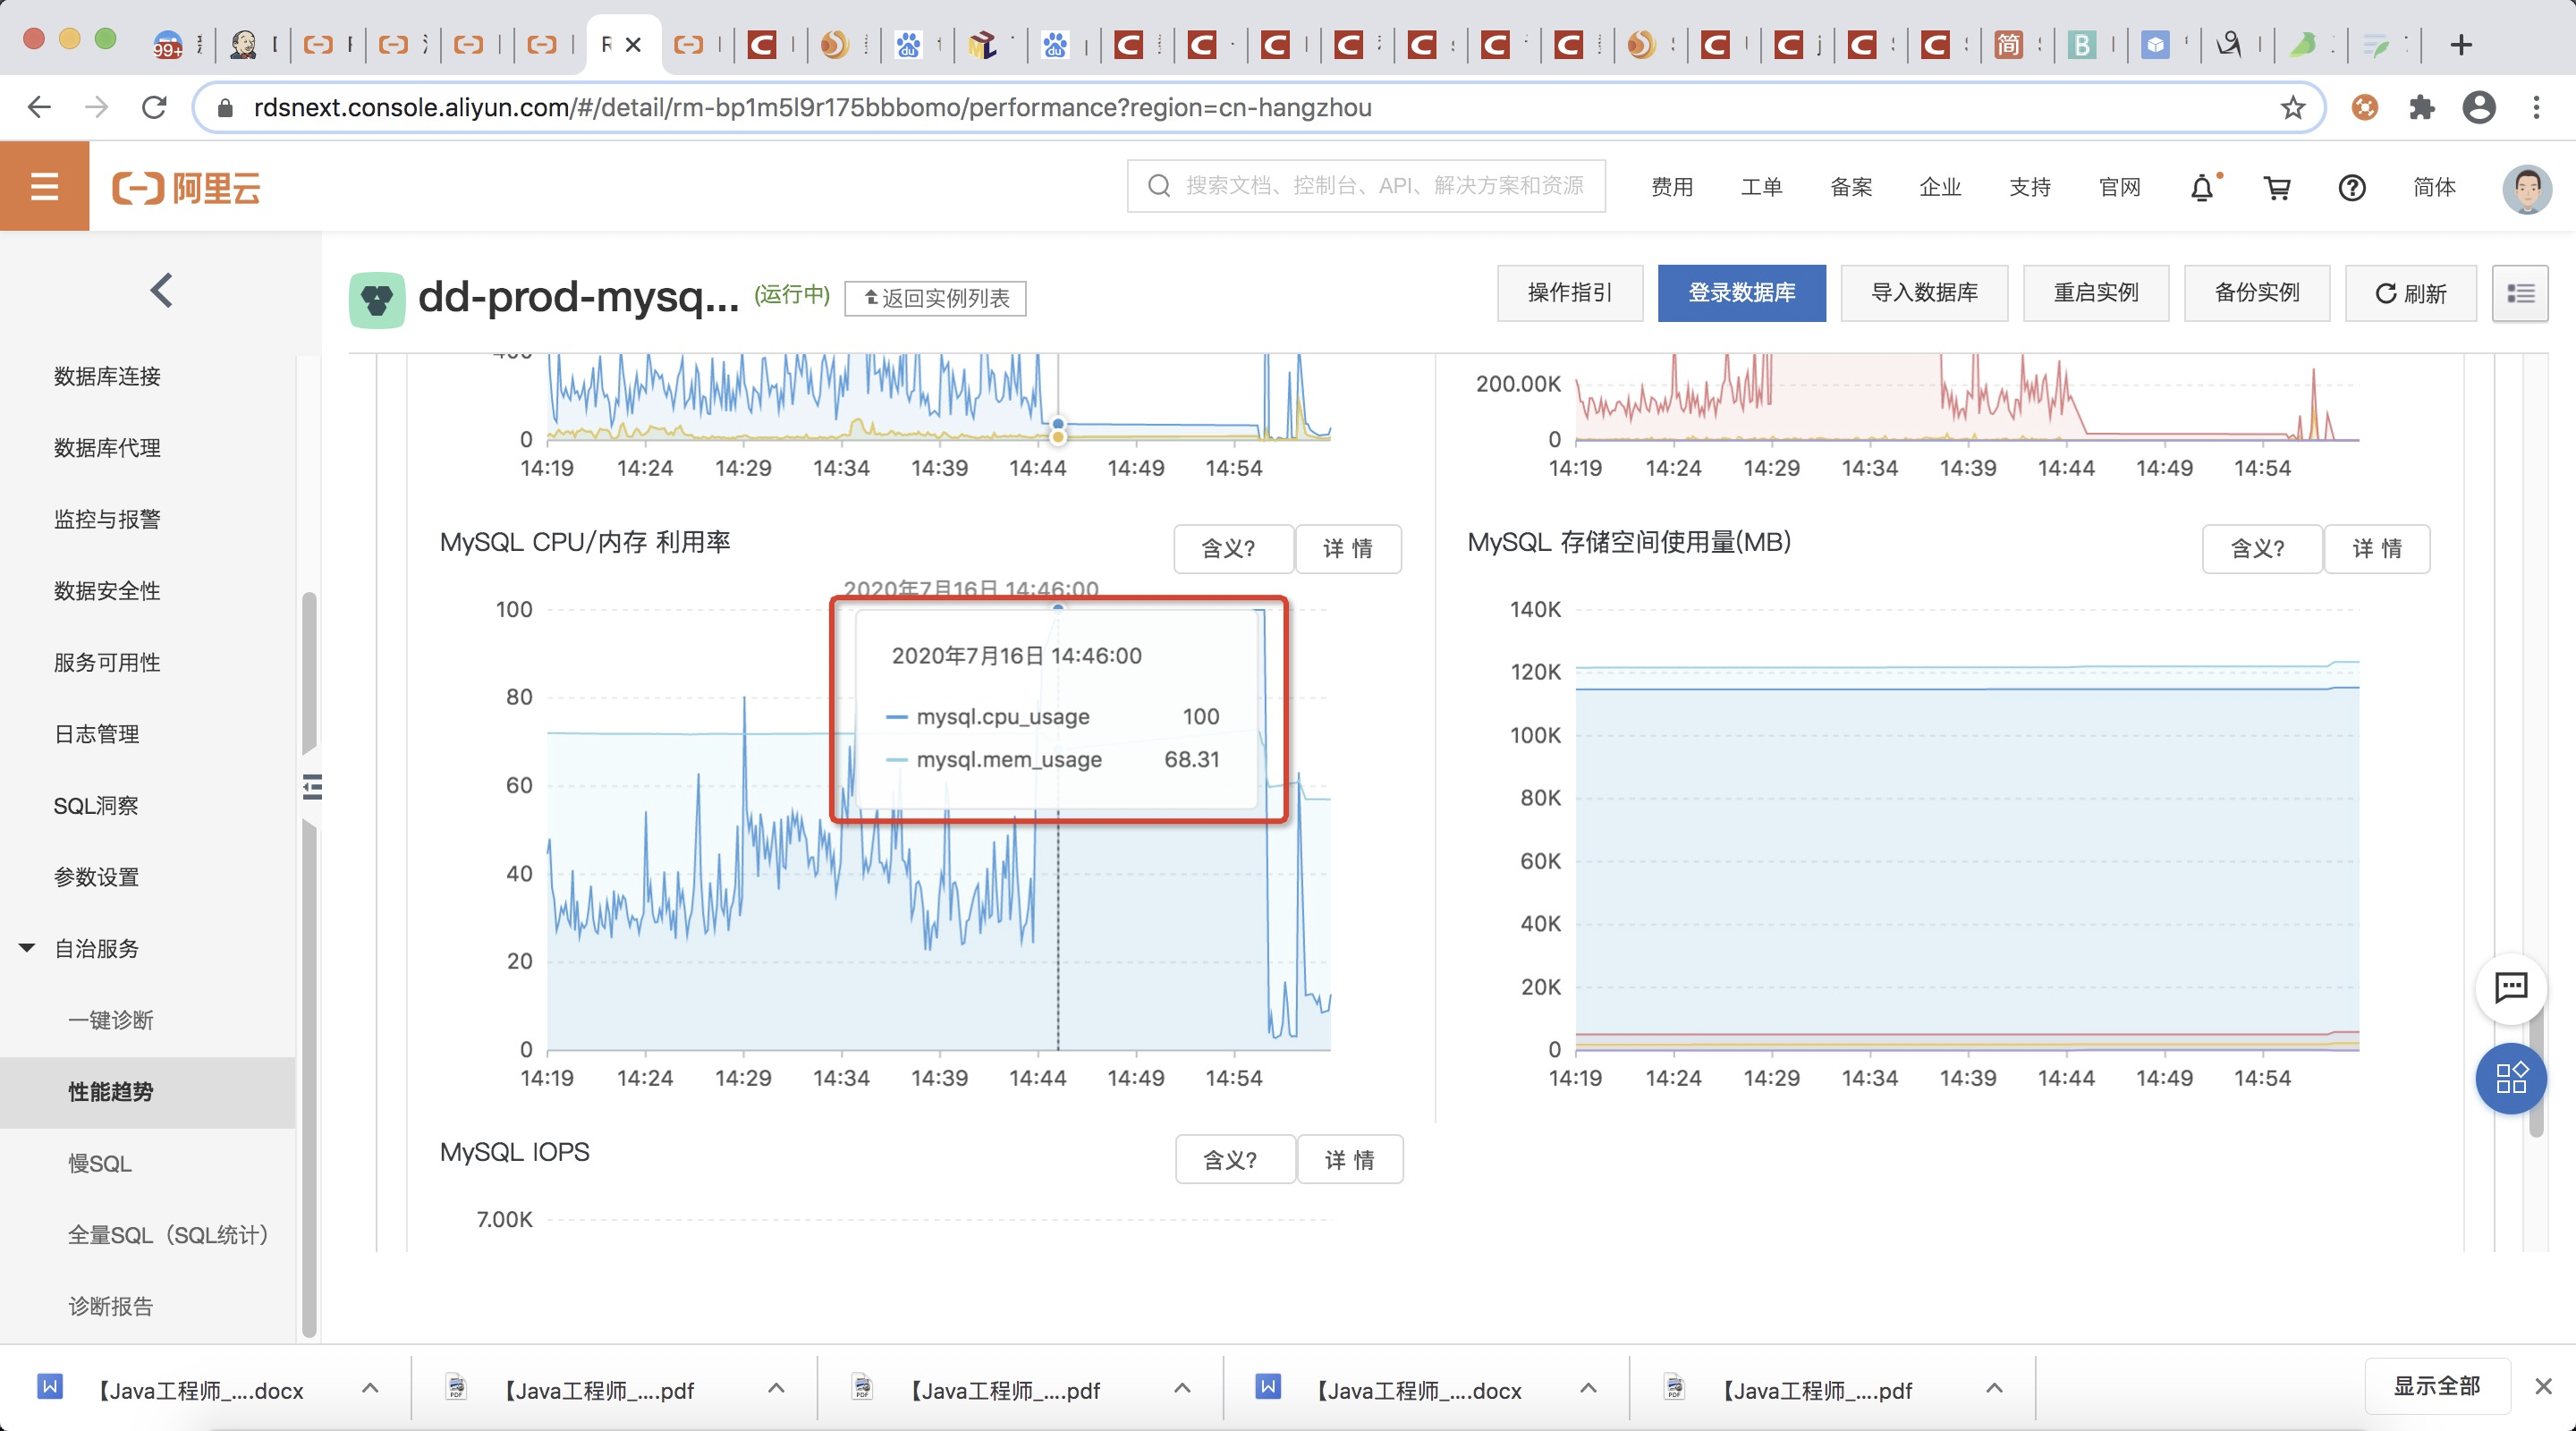Viewport: 2576px width, 1431px height.
Task: Open the hamburger menu beside the Aliyun logo
Action: [x=44, y=186]
